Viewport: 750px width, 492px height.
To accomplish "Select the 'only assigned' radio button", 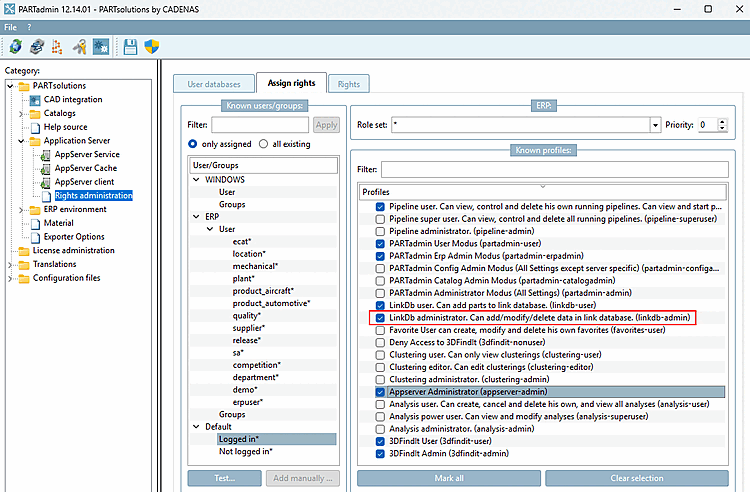I will pos(193,144).
